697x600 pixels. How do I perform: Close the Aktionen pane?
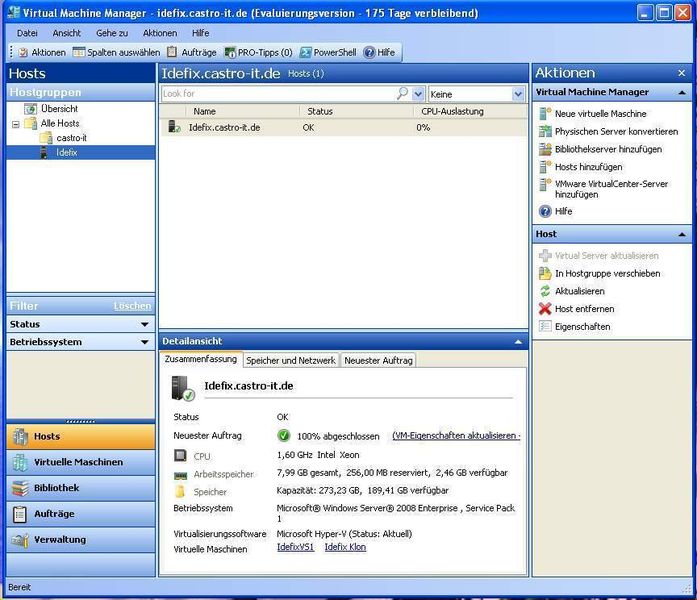click(681, 73)
